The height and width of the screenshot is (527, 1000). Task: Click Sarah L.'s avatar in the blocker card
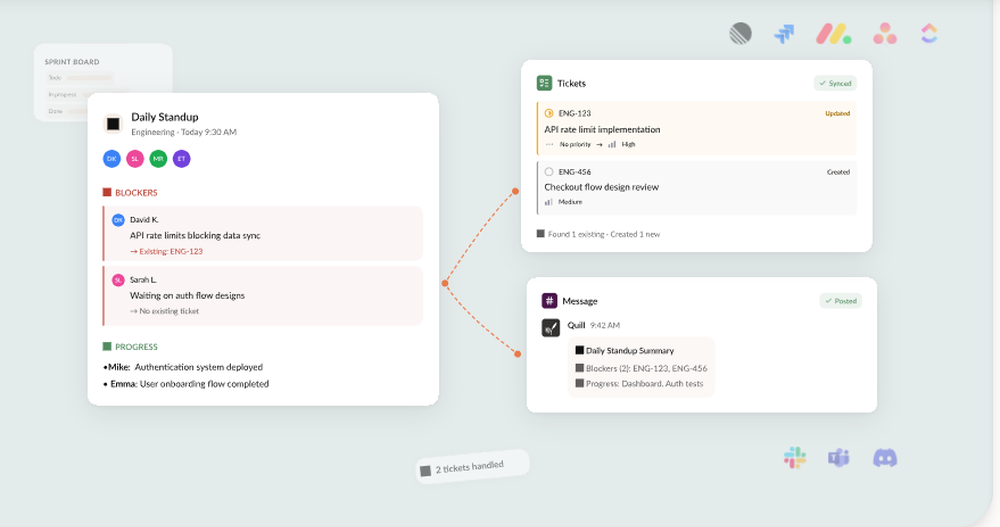(x=118, y=280)
